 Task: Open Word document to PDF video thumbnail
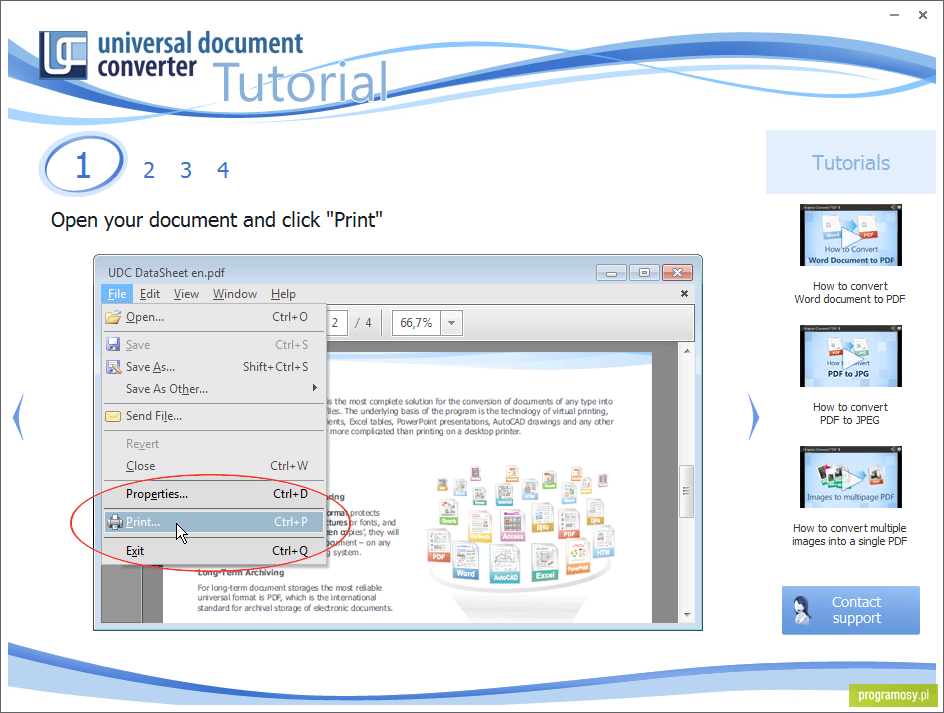click(851, 235)
